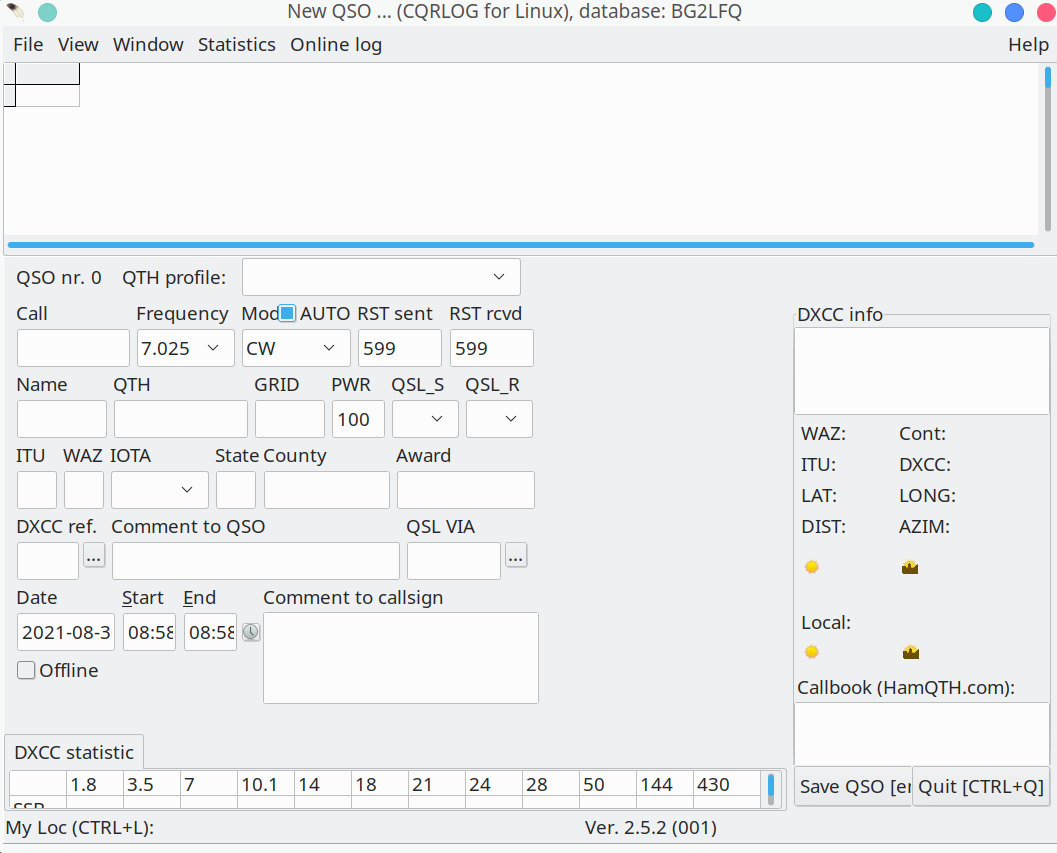1057x853 pixels.
Task: Click the blue horizontal scrollbar under the log grid
Action: pyautogui.click(x=520, y=245)
